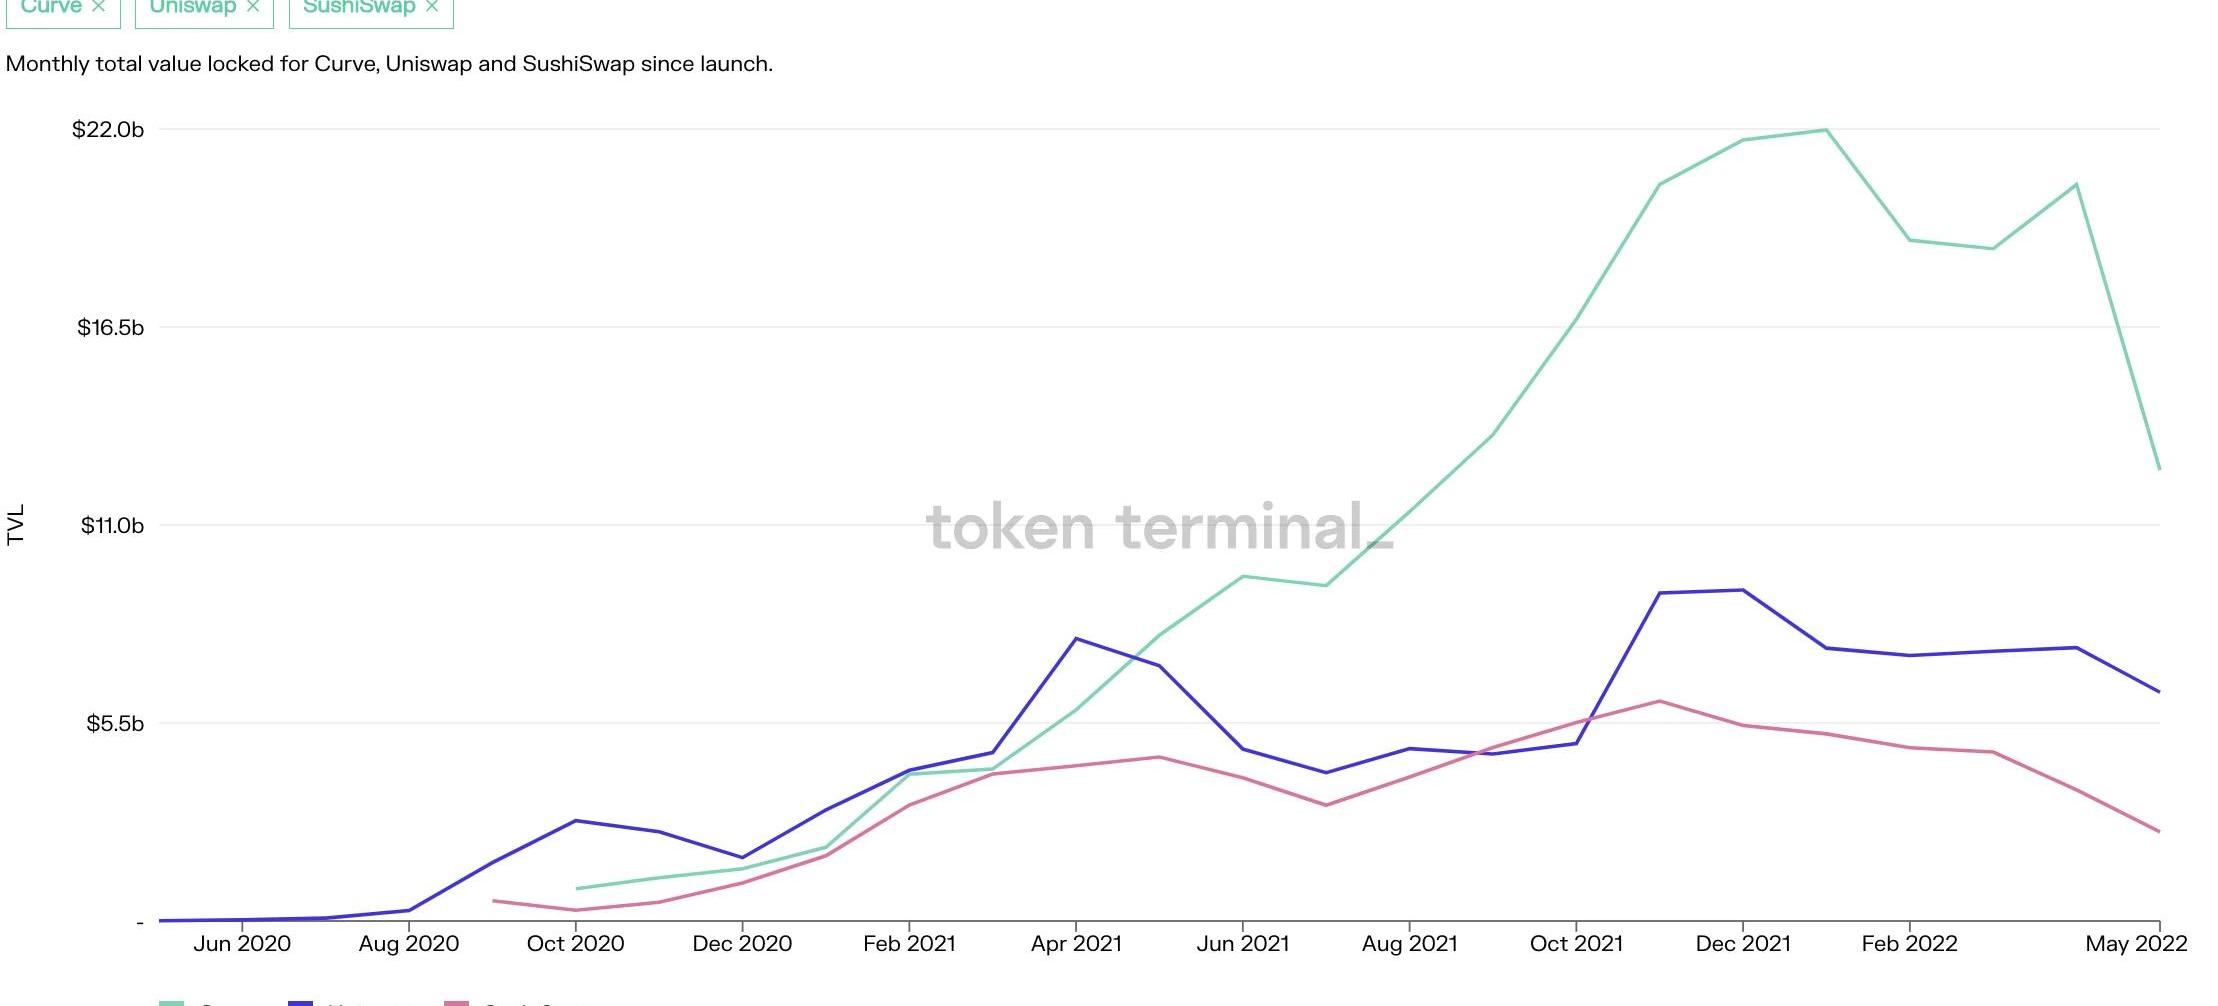Click the Curve tag label
Image resolution: width=2218 pixels, height=1006 pixels.
tap(51, 6)
